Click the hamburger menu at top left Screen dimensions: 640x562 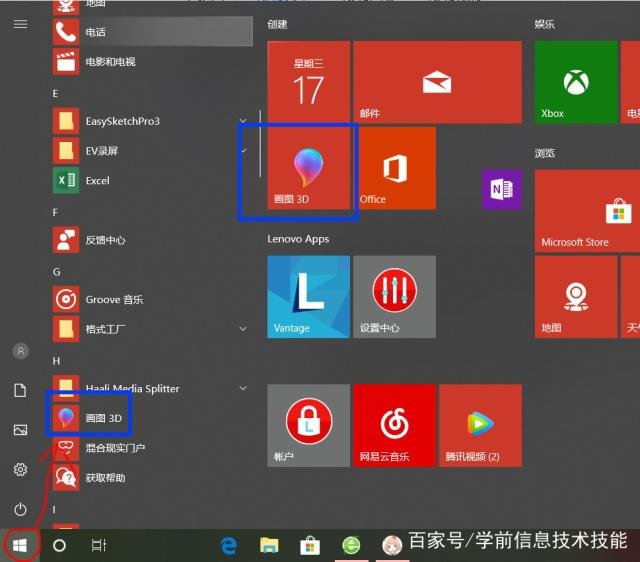point(20,24)
